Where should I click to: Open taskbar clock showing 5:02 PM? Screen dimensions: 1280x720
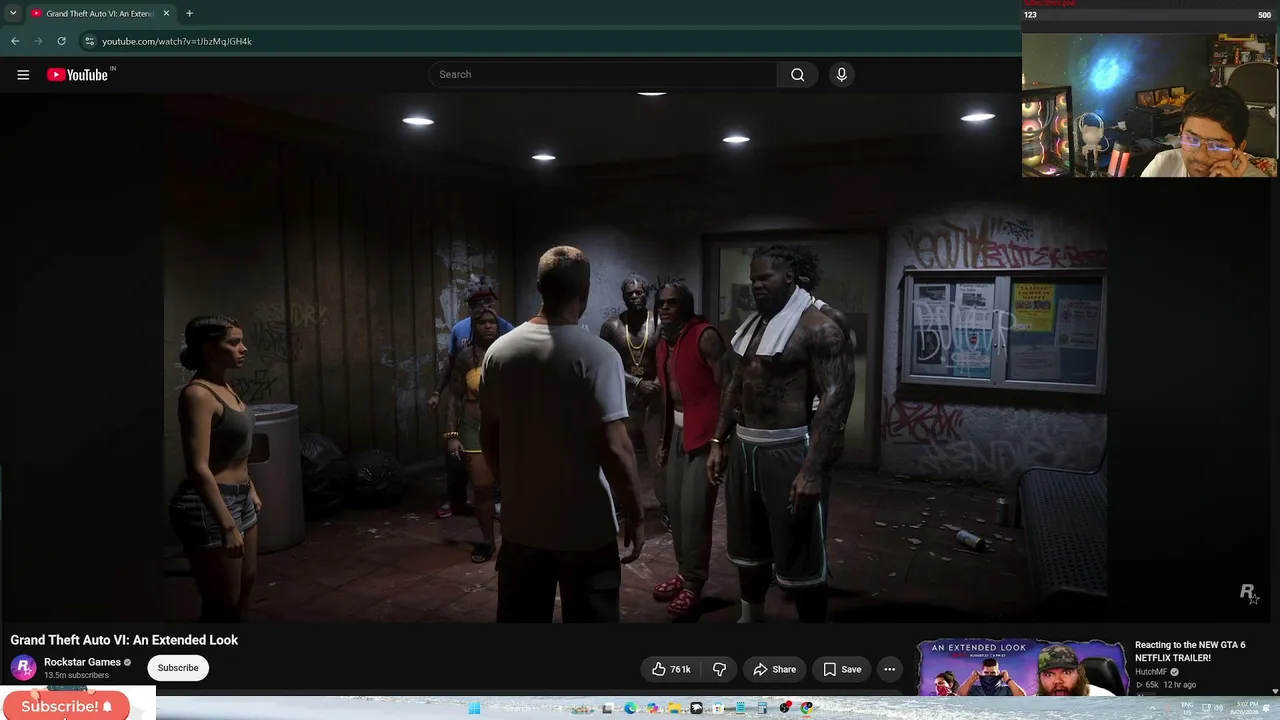point(1245,708)
